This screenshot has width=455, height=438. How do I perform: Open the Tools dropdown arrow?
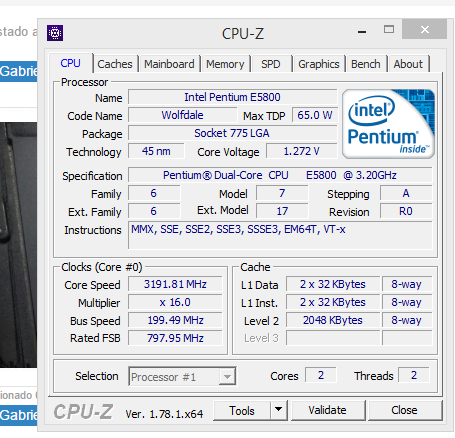point(279,410)
